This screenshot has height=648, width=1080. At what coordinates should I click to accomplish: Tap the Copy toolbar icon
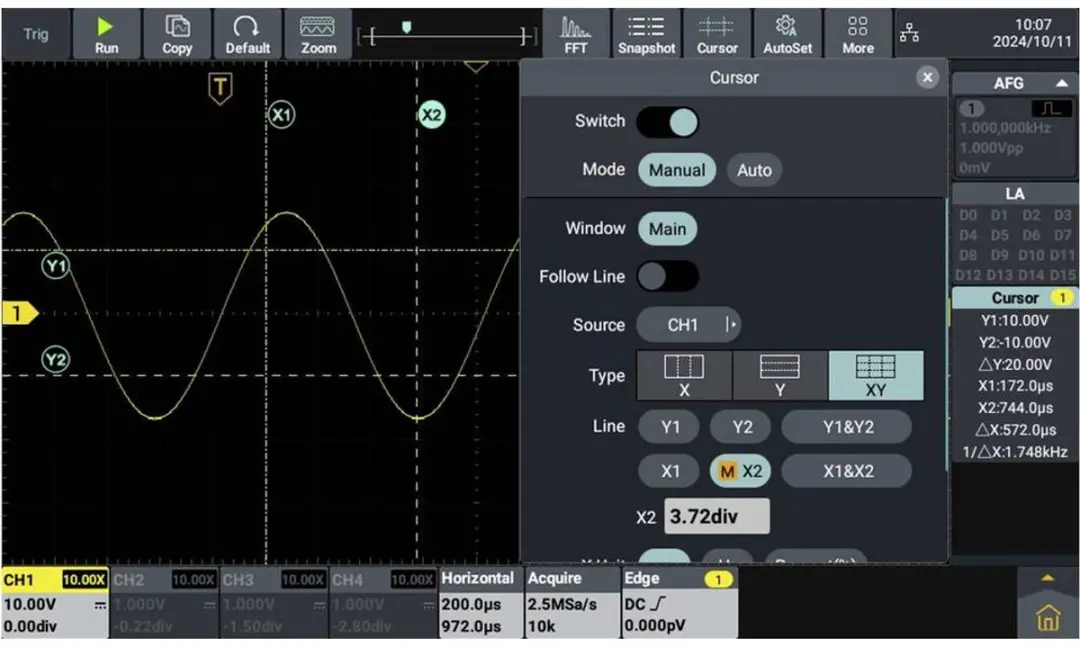177,34
